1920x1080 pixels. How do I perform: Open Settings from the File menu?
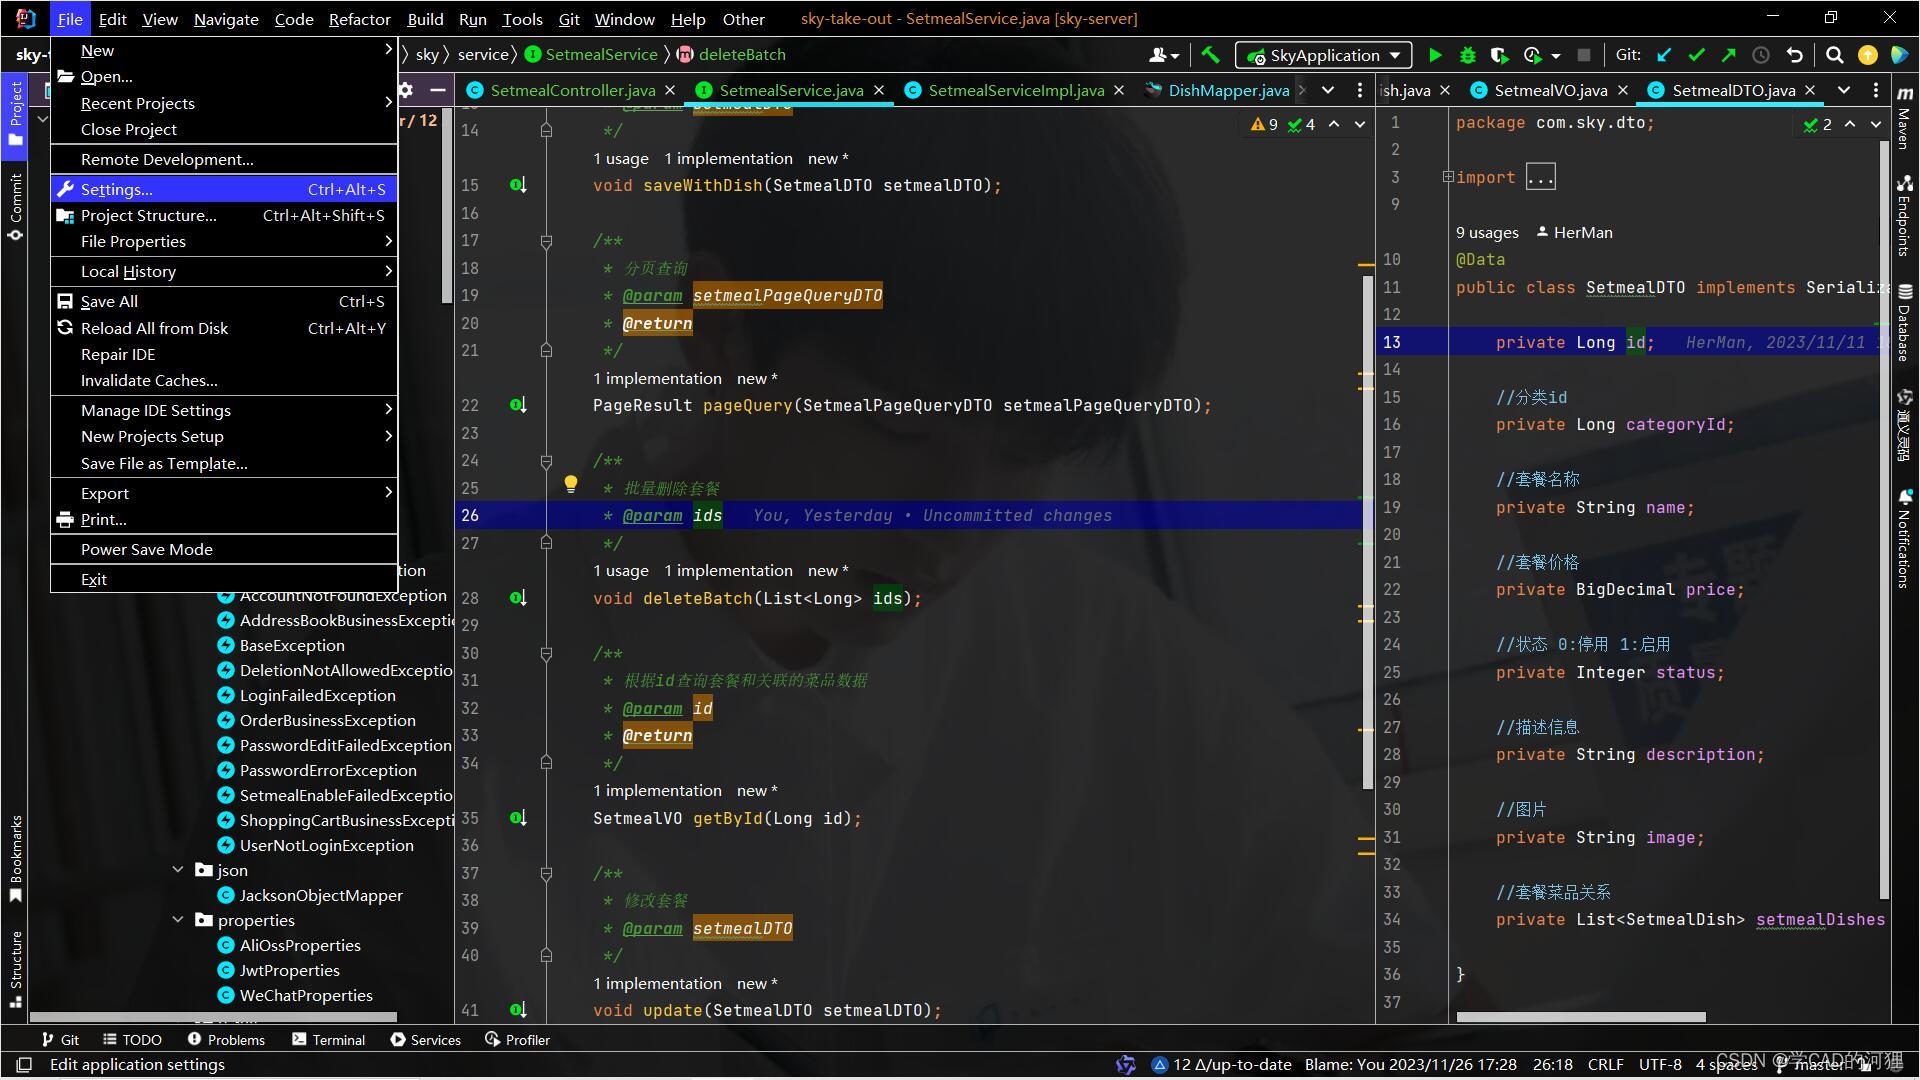117,189
